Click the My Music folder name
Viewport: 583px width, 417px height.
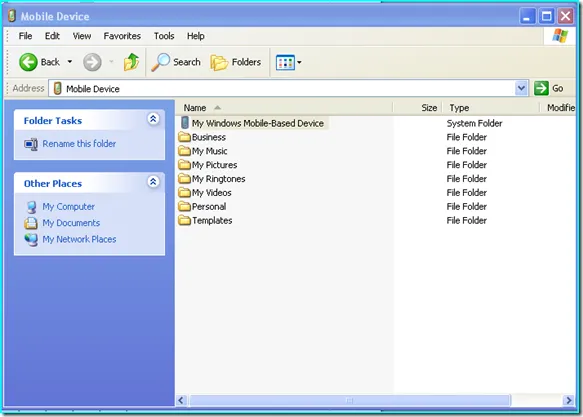[209, 151]
